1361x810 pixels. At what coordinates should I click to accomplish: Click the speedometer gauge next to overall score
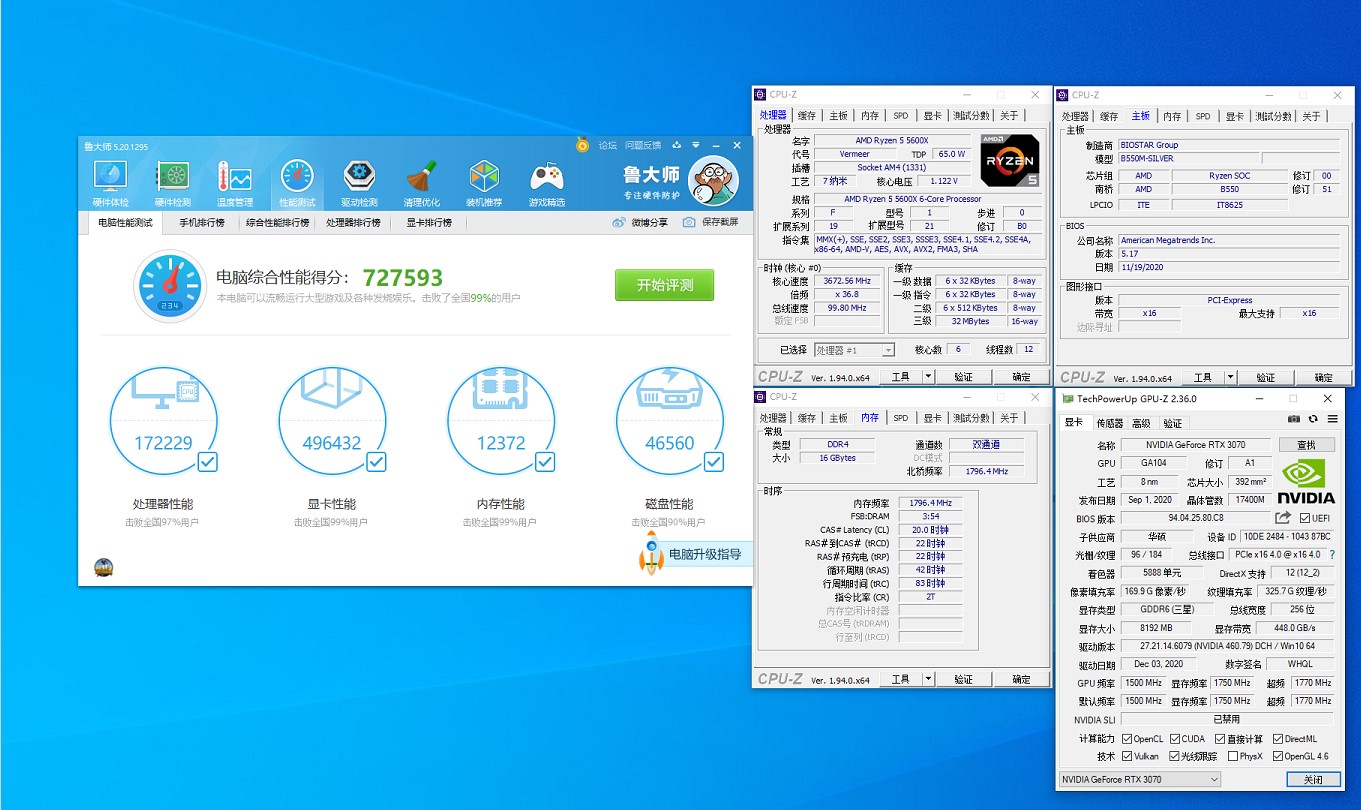[x=168, y=287]
